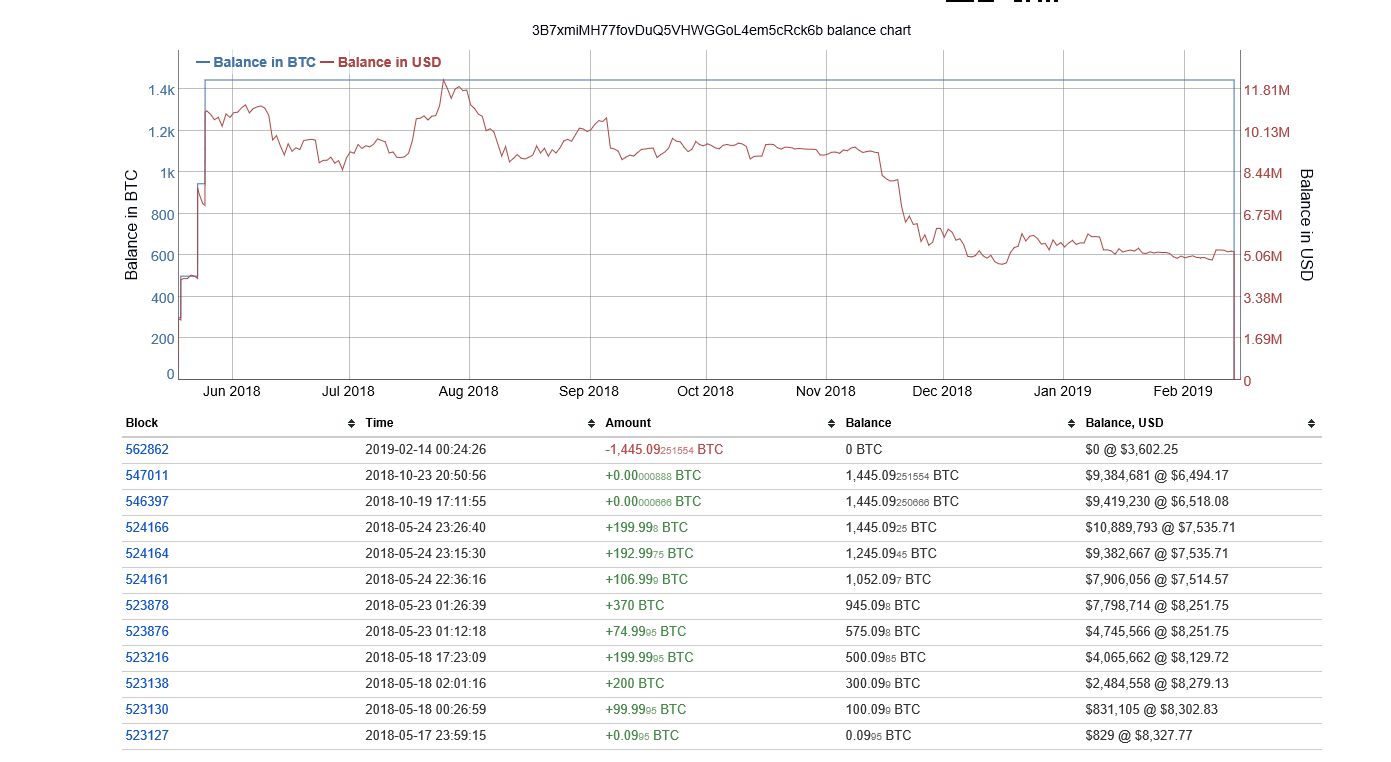The width and height of the screenshot is (1391, 762).
Task: Click the time 2019-02-14 00:24:26
Action: coord(426,450)
